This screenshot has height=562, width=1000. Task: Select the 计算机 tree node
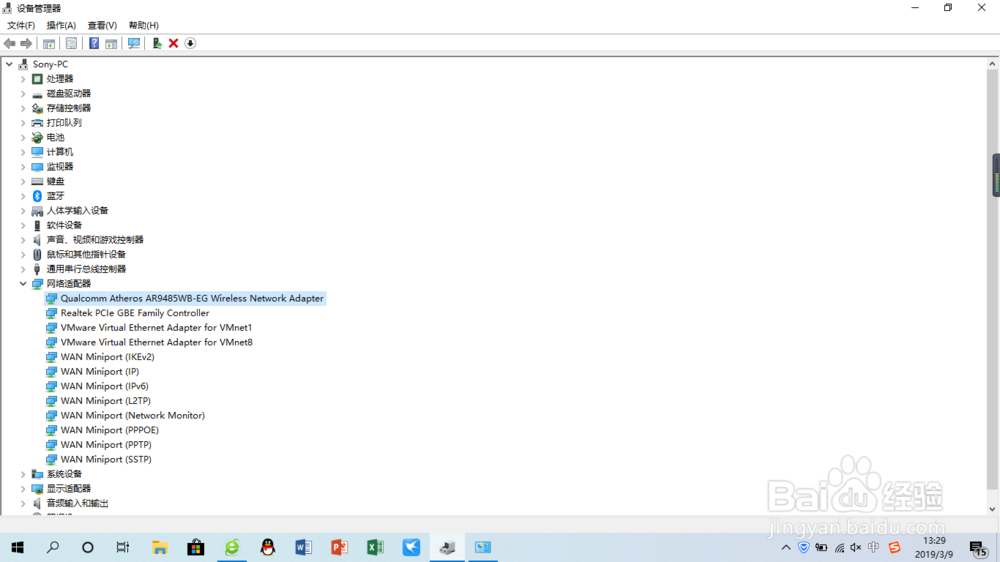pyautogui.click(x=59, y=152)
